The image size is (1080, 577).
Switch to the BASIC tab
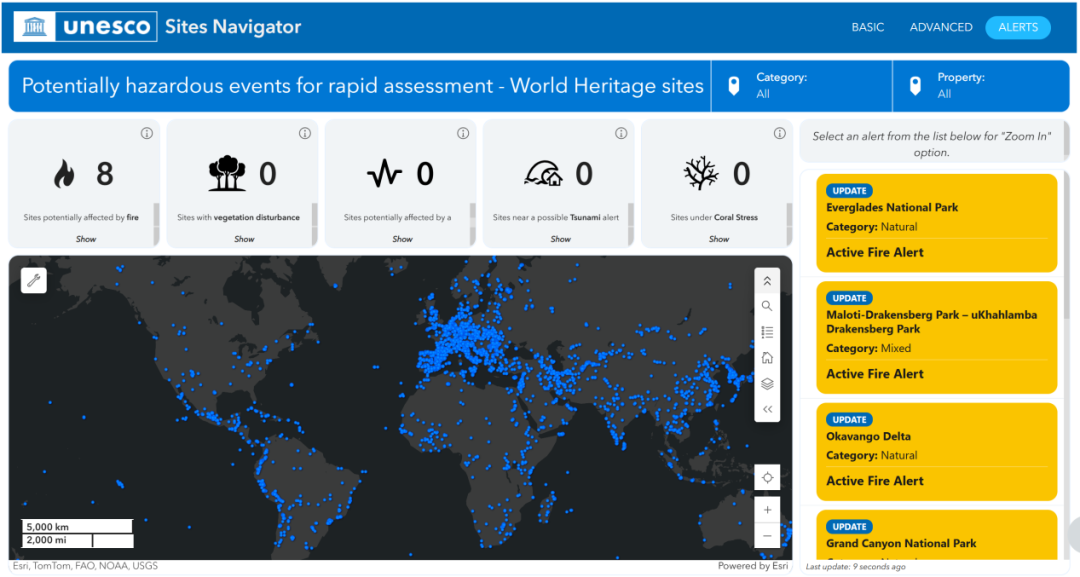867,27
